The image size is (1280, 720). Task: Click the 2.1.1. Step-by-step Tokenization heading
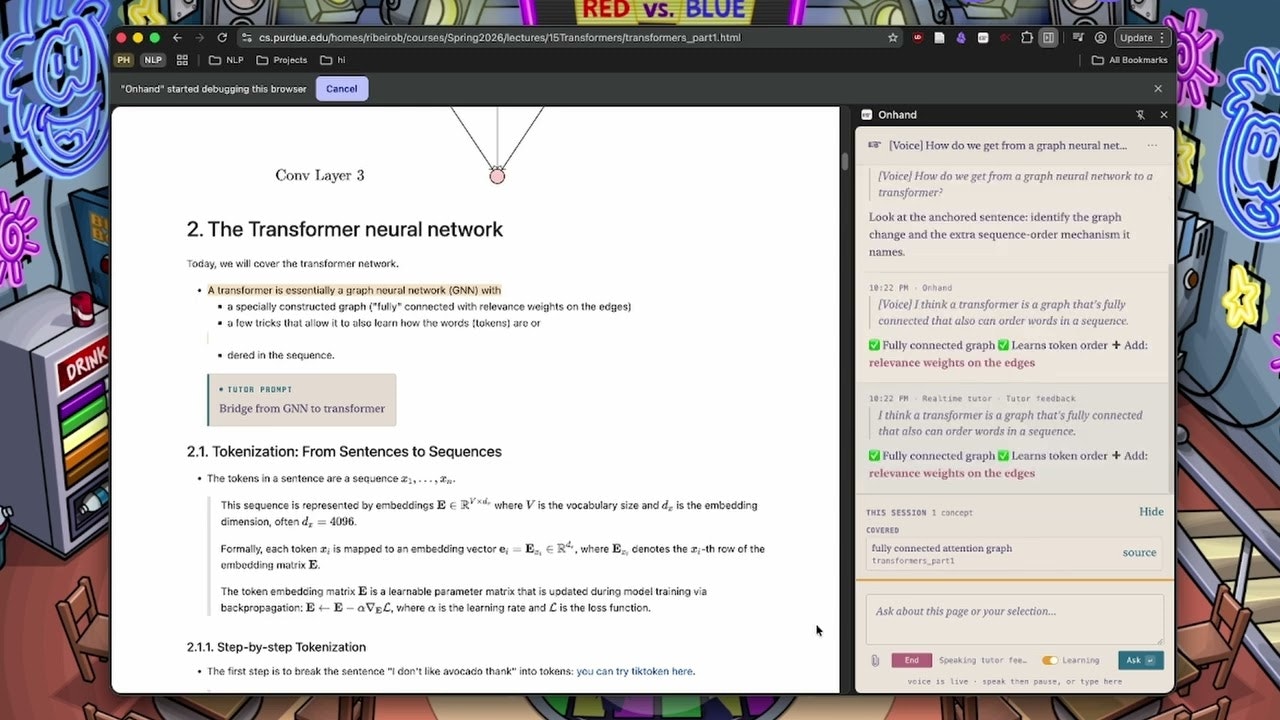276,647
